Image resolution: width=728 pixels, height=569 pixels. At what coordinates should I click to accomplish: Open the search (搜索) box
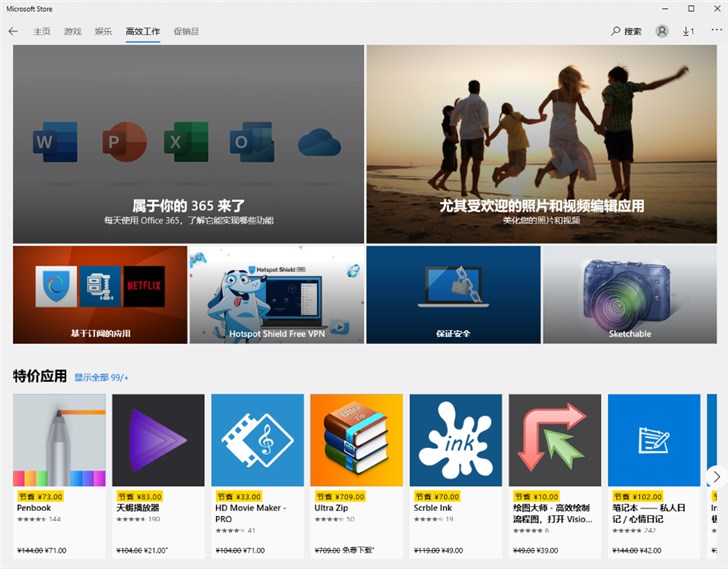click(x=626, y=31)
